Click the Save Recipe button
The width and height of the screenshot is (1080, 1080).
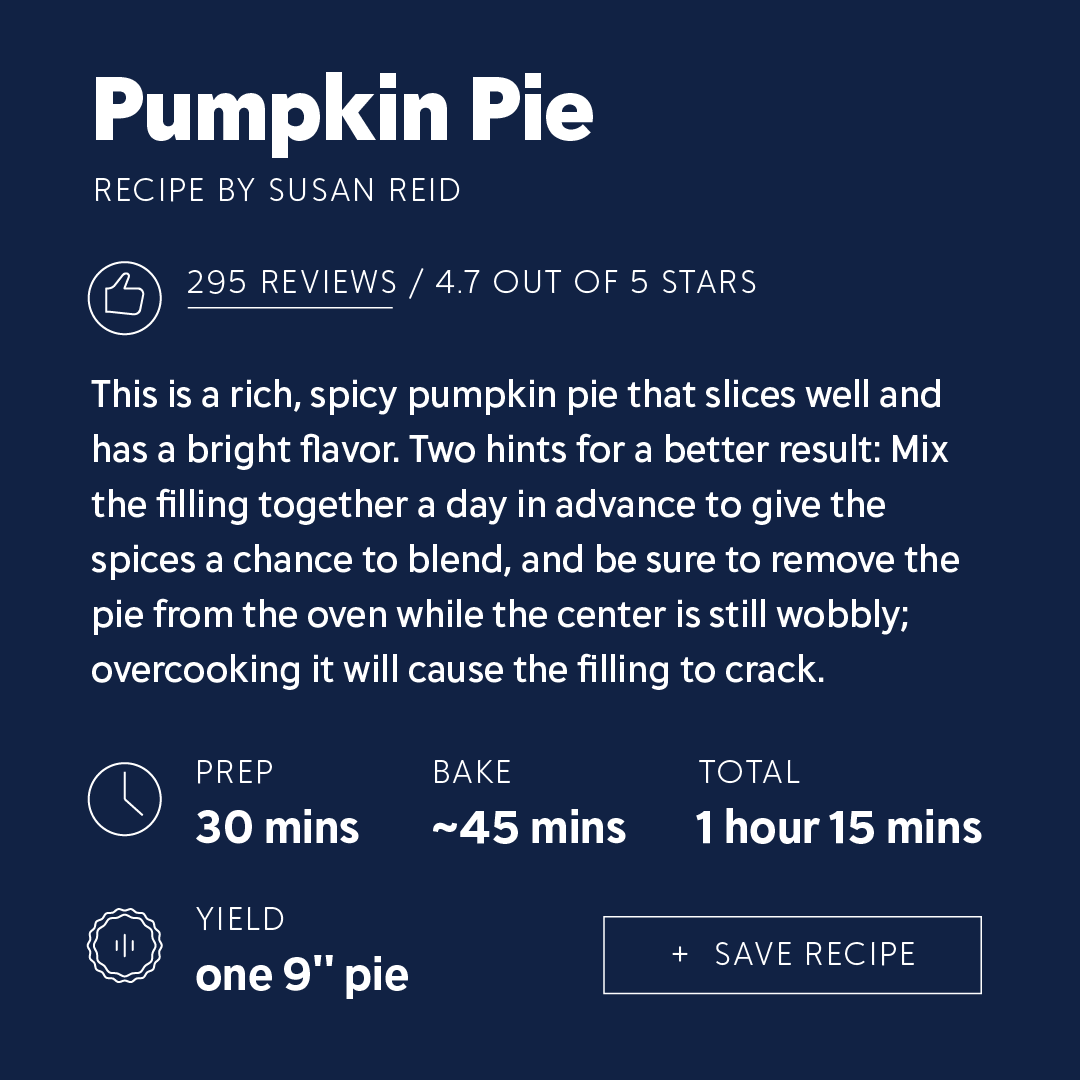[x=792, y=955]
